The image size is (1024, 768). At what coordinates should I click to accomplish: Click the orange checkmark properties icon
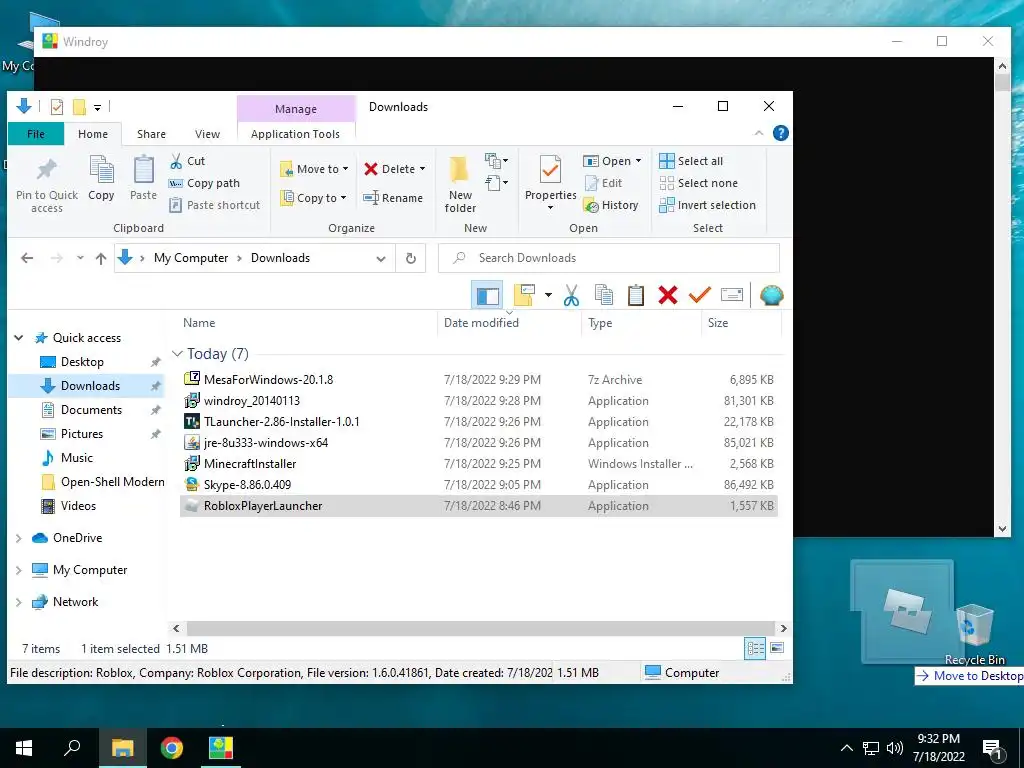pos(699,295)
